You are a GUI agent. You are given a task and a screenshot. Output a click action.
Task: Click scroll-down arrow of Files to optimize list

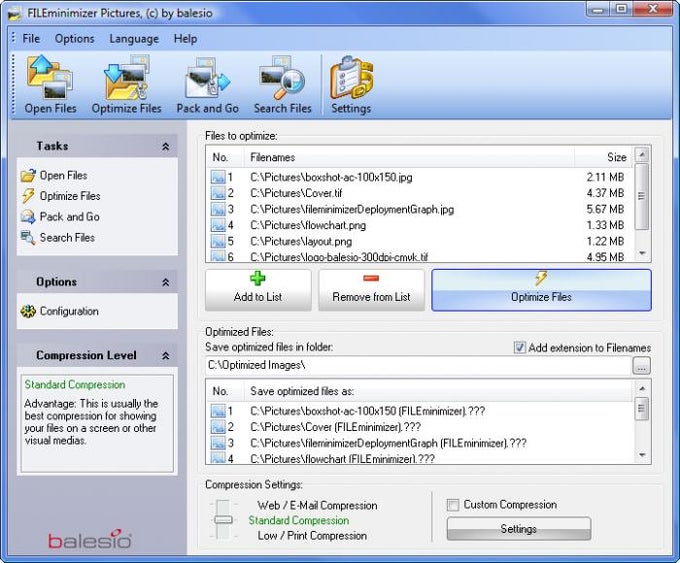point(642,253)
